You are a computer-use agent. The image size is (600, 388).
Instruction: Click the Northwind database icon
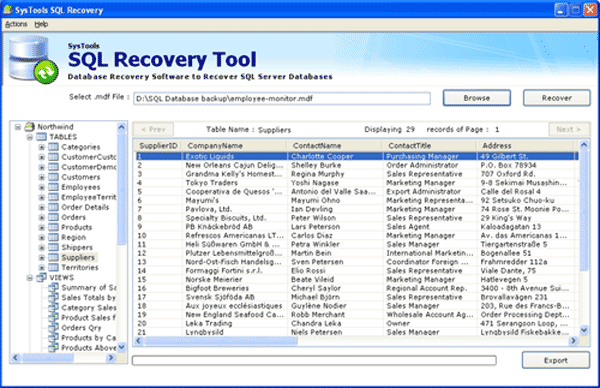(x=29, y=126)
